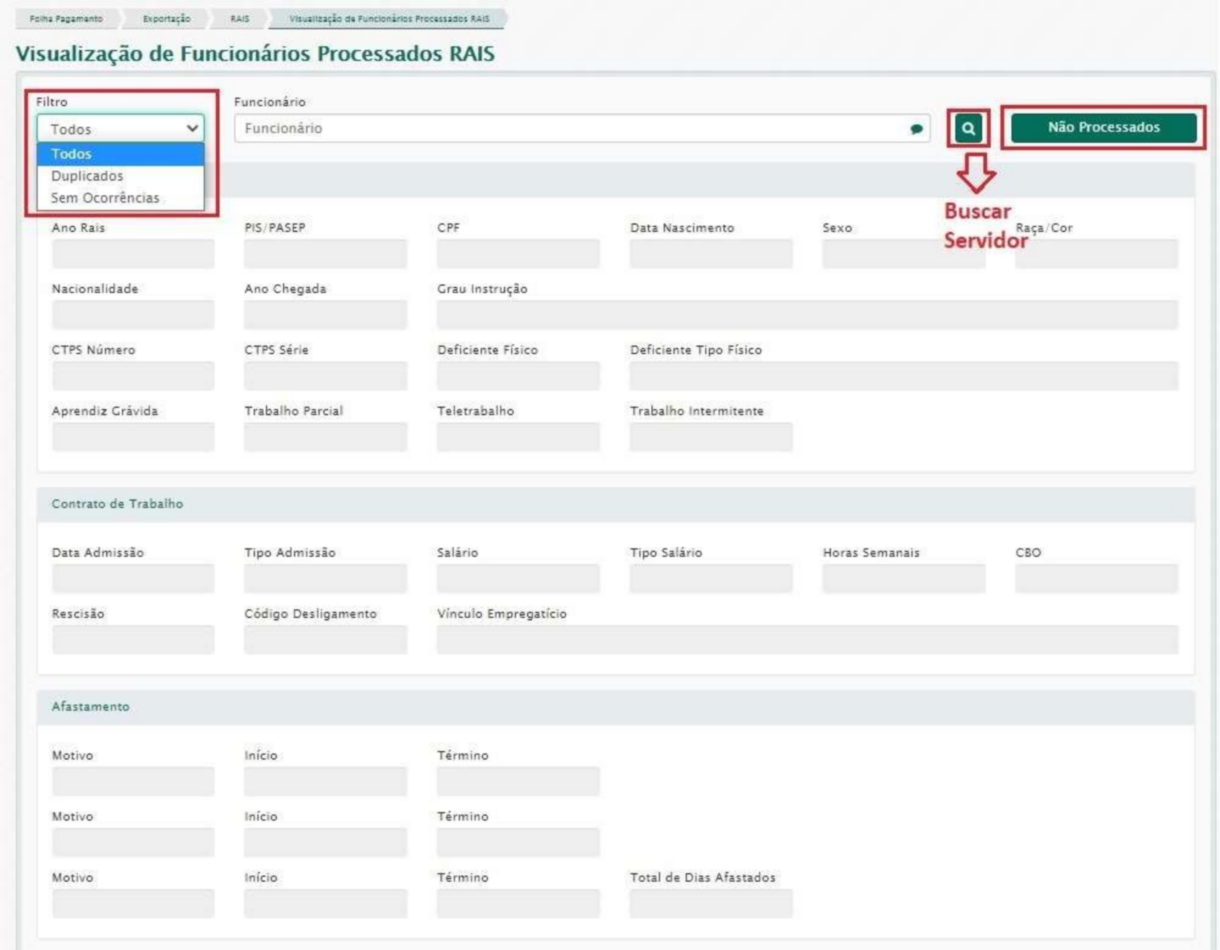Click the Salário field
1220x950 pixels.
[518, 579]
